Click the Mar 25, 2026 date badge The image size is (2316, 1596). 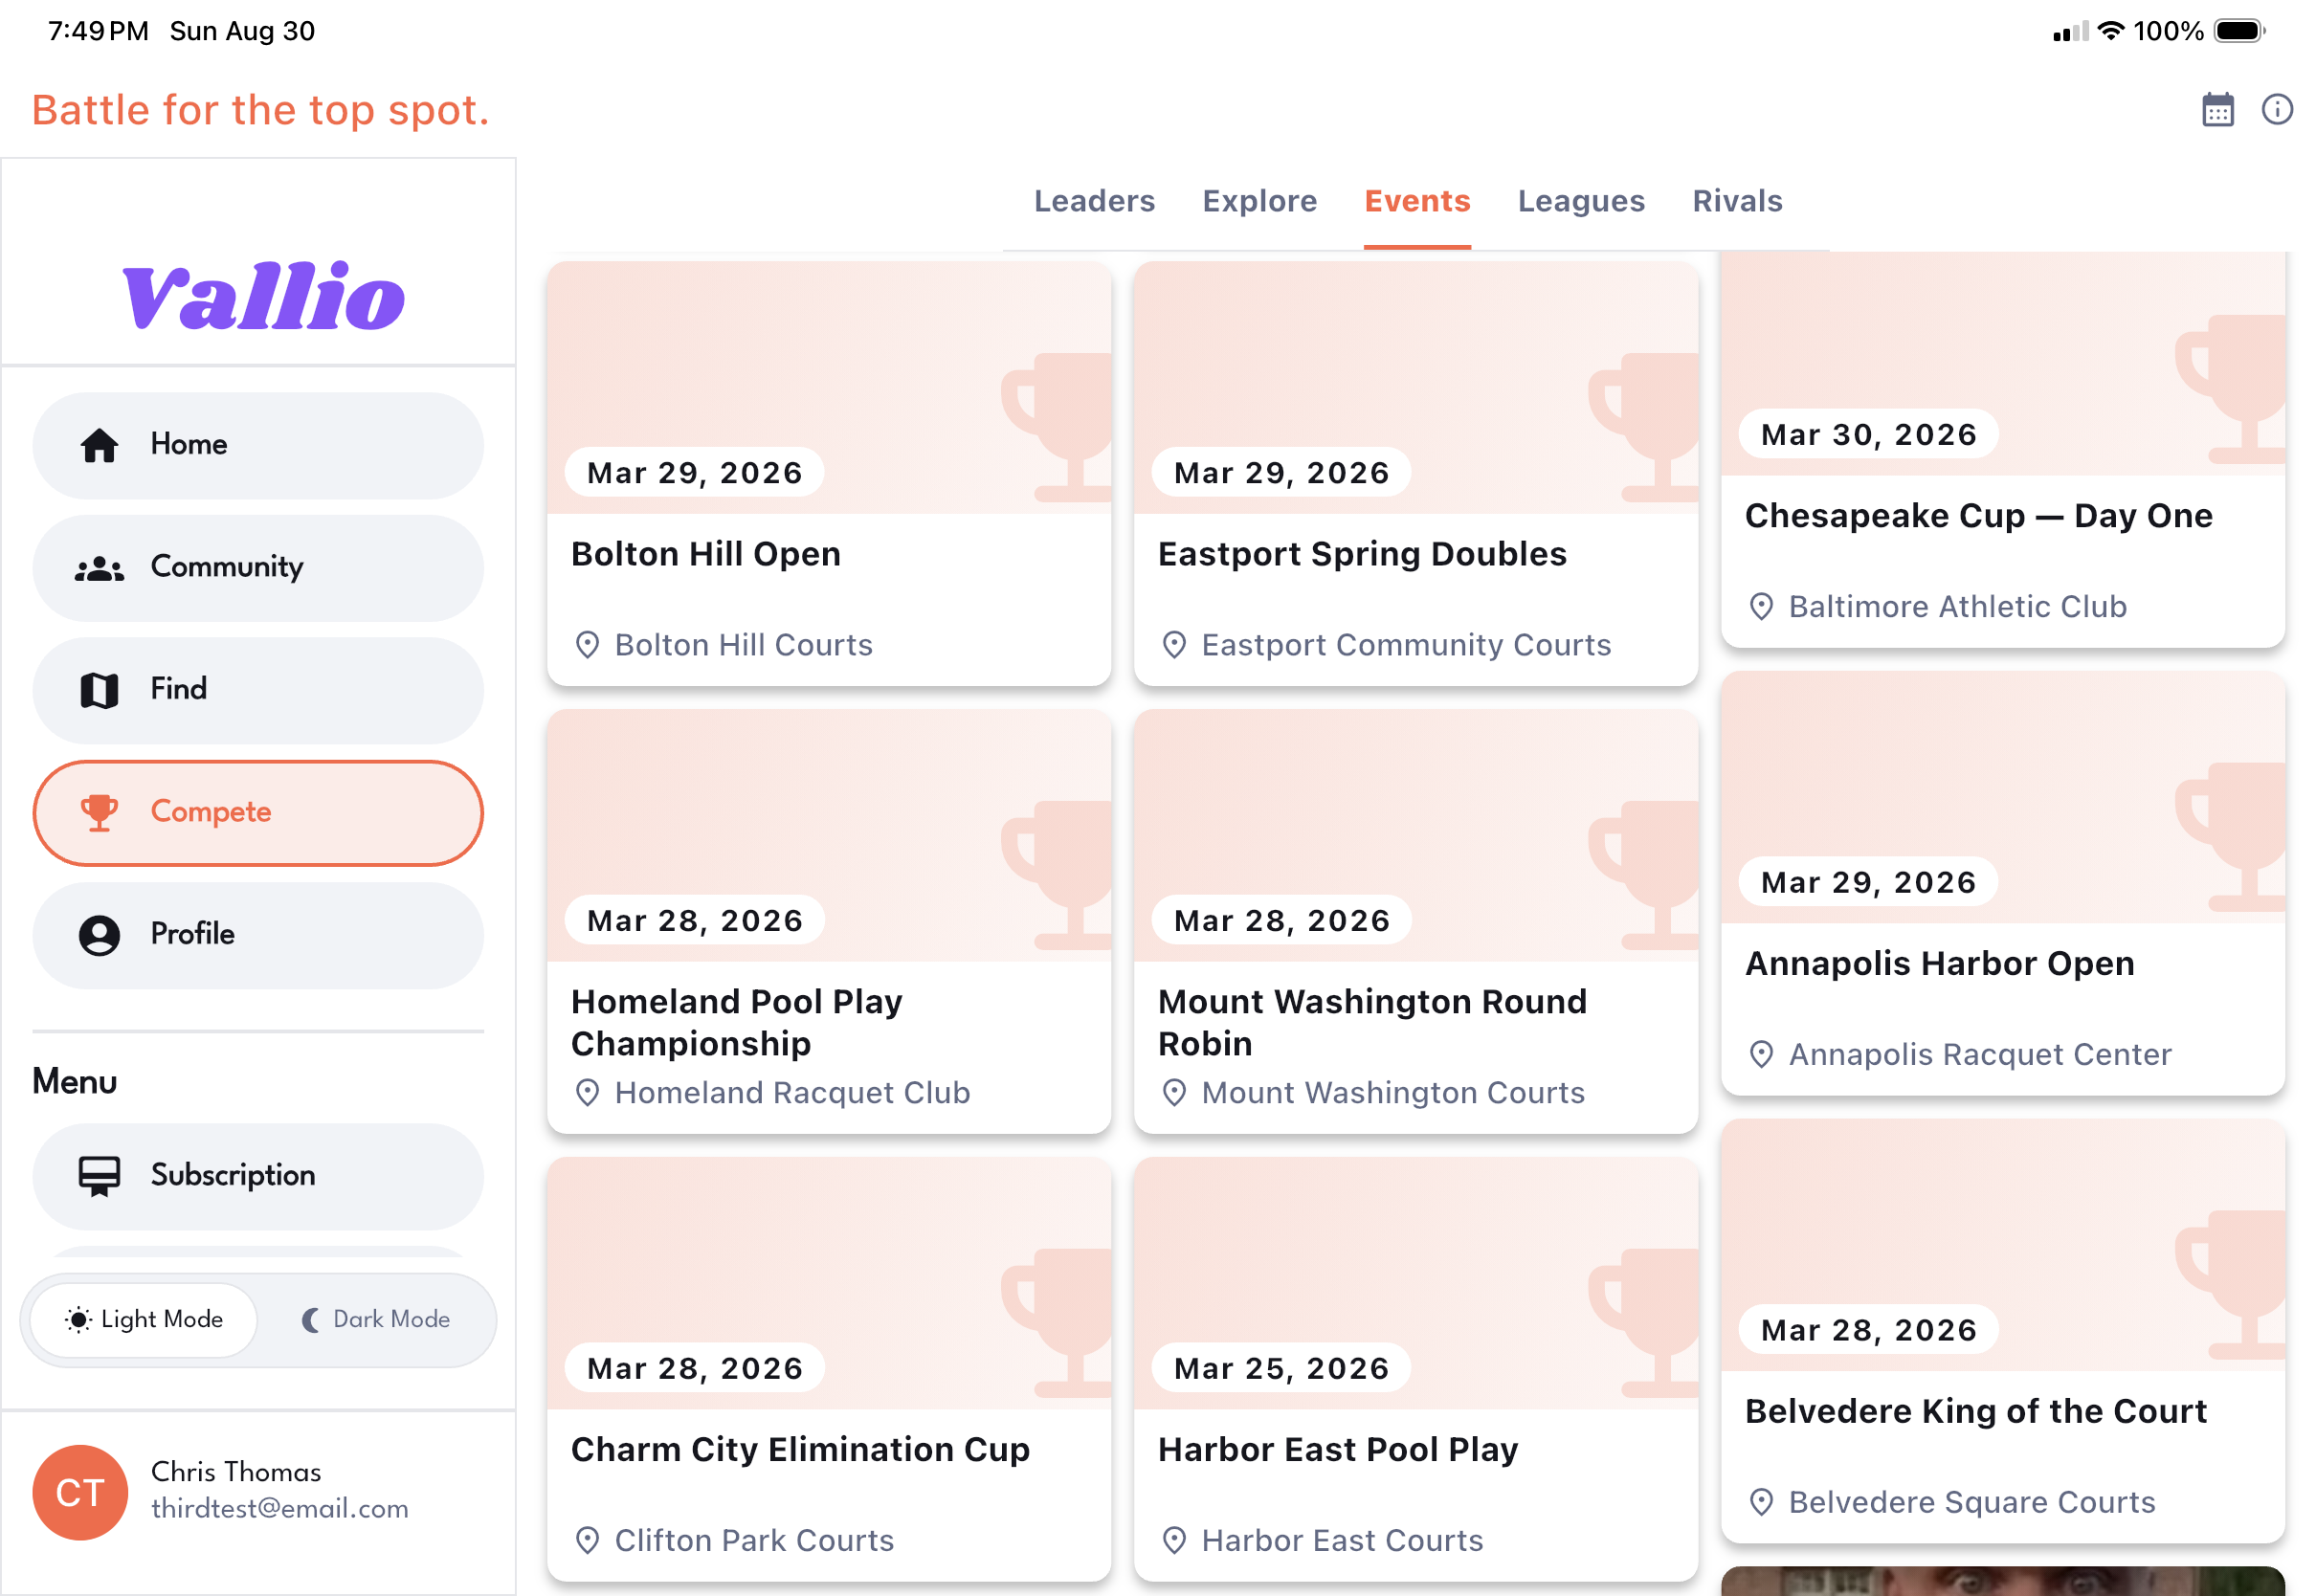pos(1281,1367)
